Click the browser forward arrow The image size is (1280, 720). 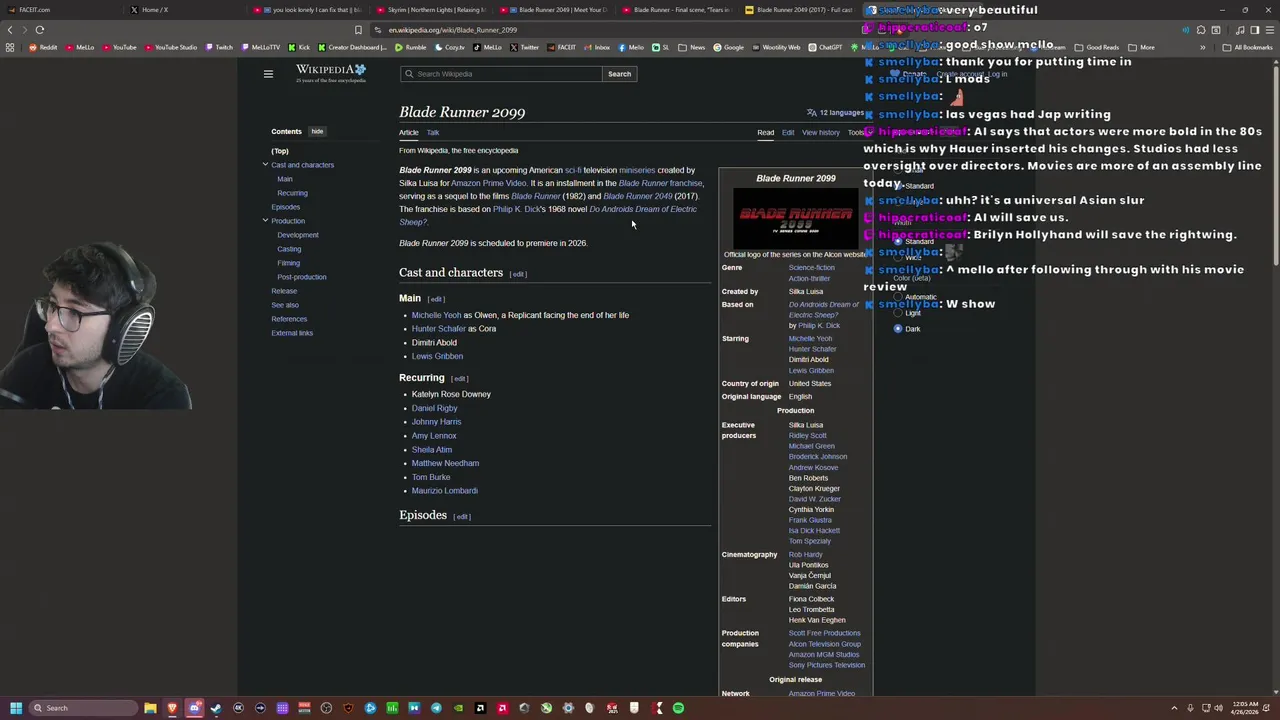pos(24,30)
